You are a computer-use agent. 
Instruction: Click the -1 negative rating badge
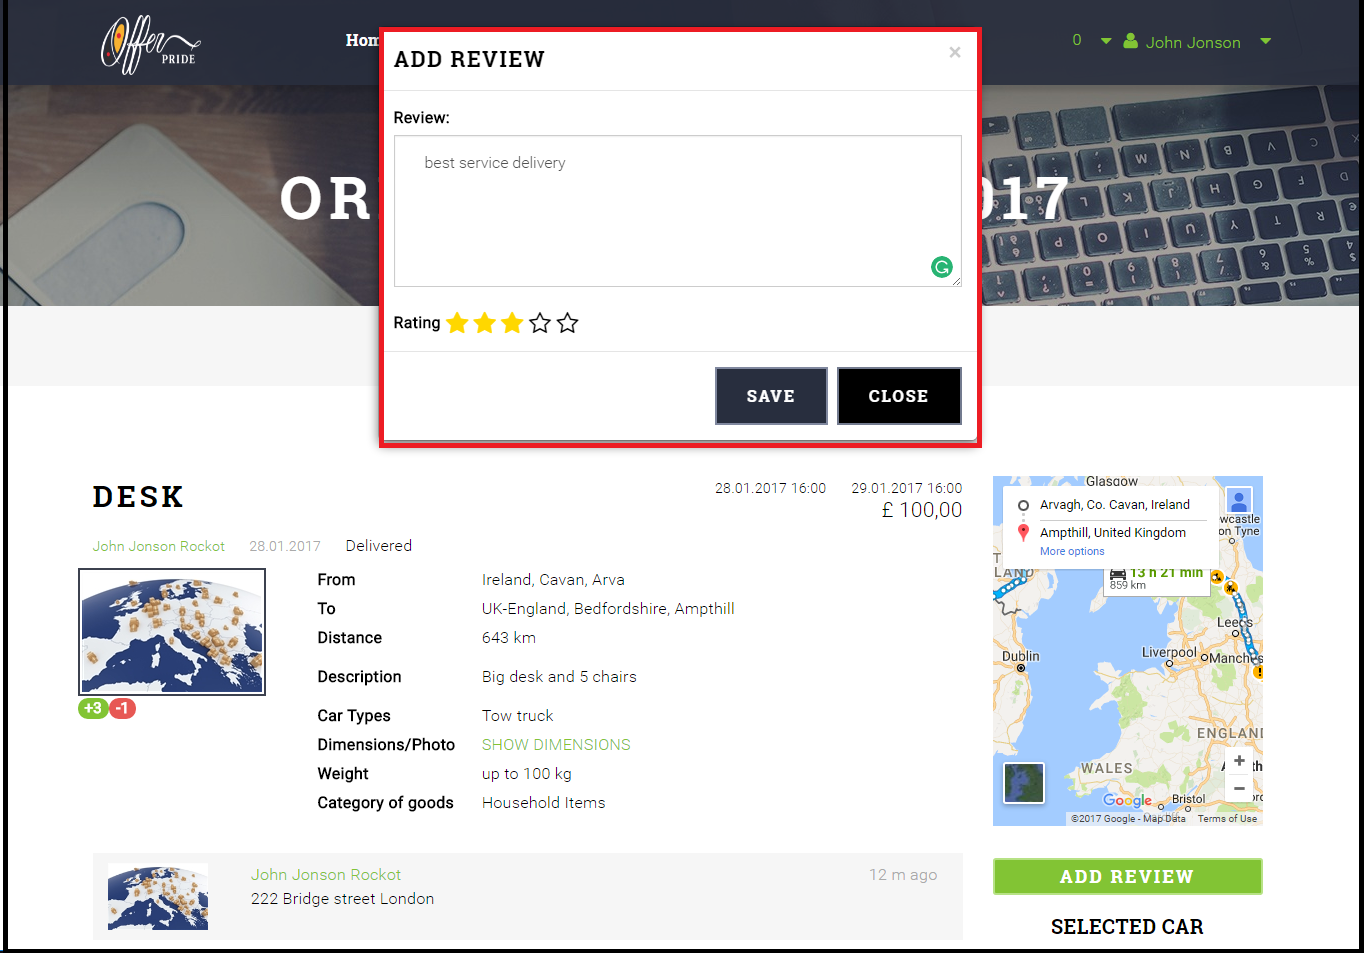click(122, 708)
